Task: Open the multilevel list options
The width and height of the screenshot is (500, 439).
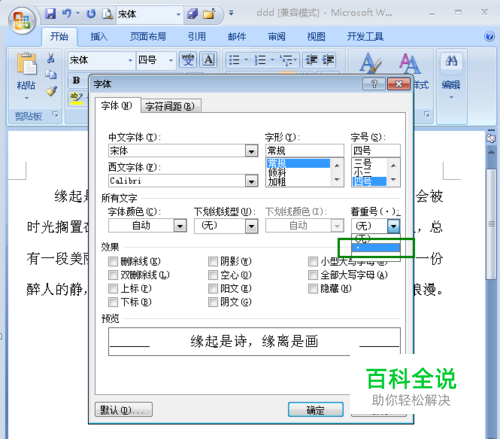Action: click(x=289, y=60)
